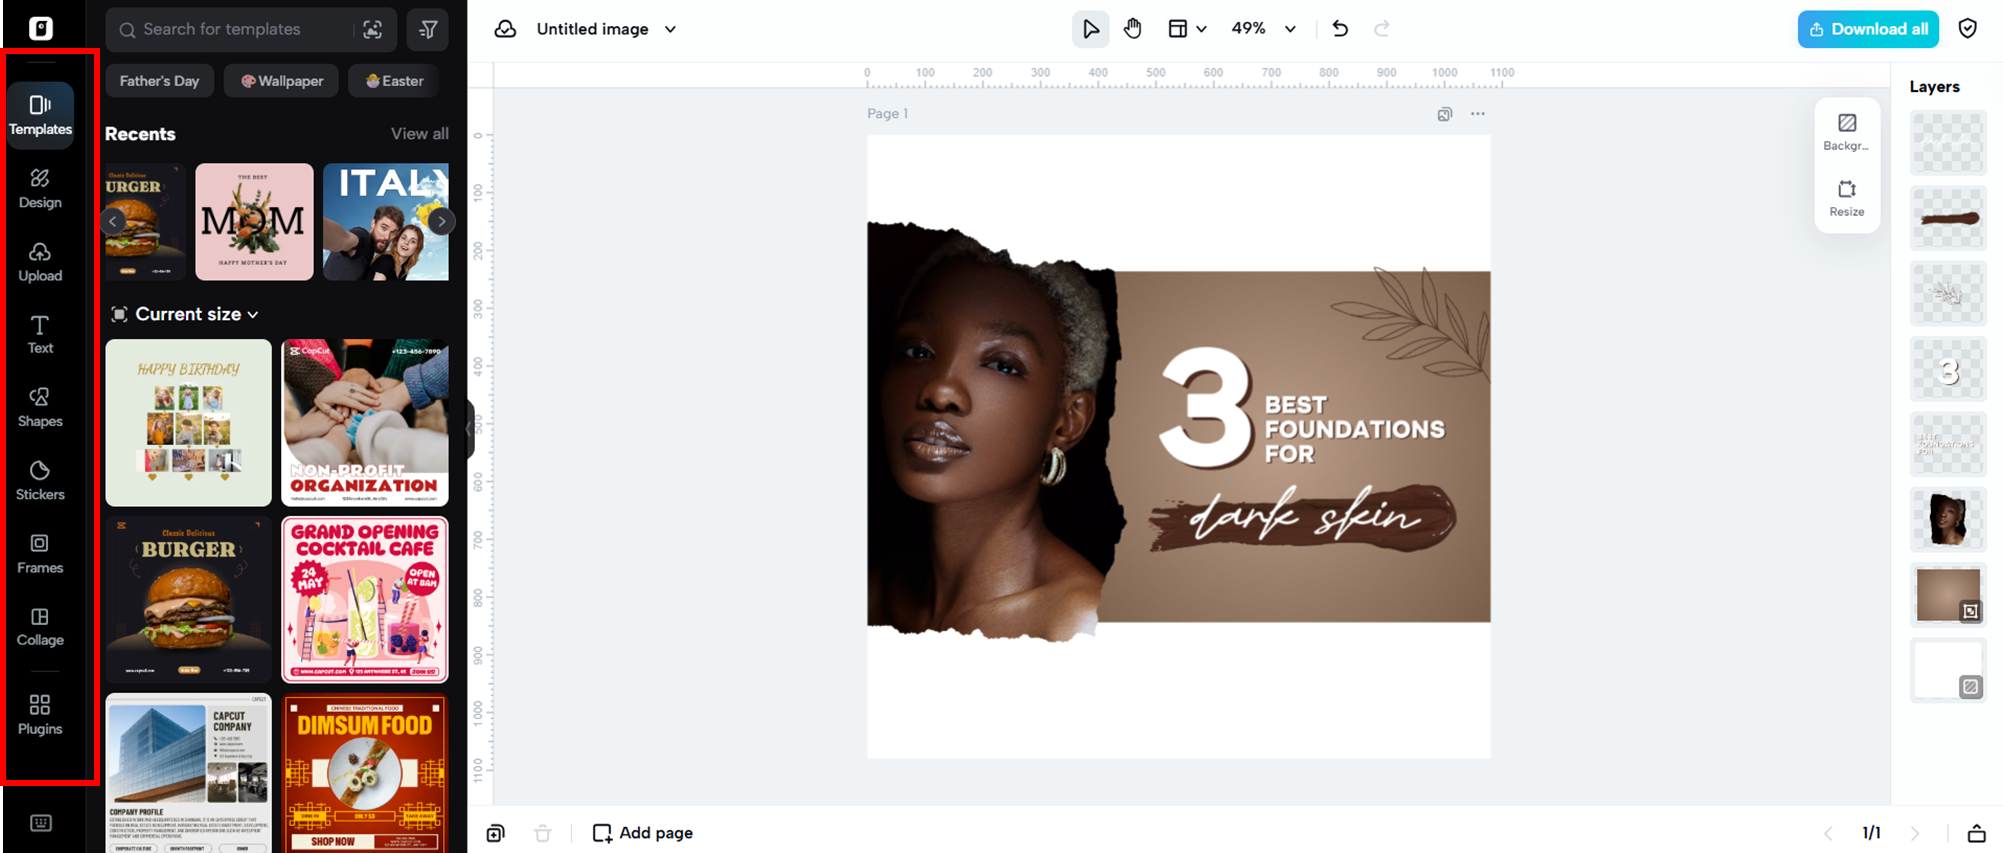Click the image search scan icon
The height and width of the screenshot is (853, 2003).
click(372, 29)
